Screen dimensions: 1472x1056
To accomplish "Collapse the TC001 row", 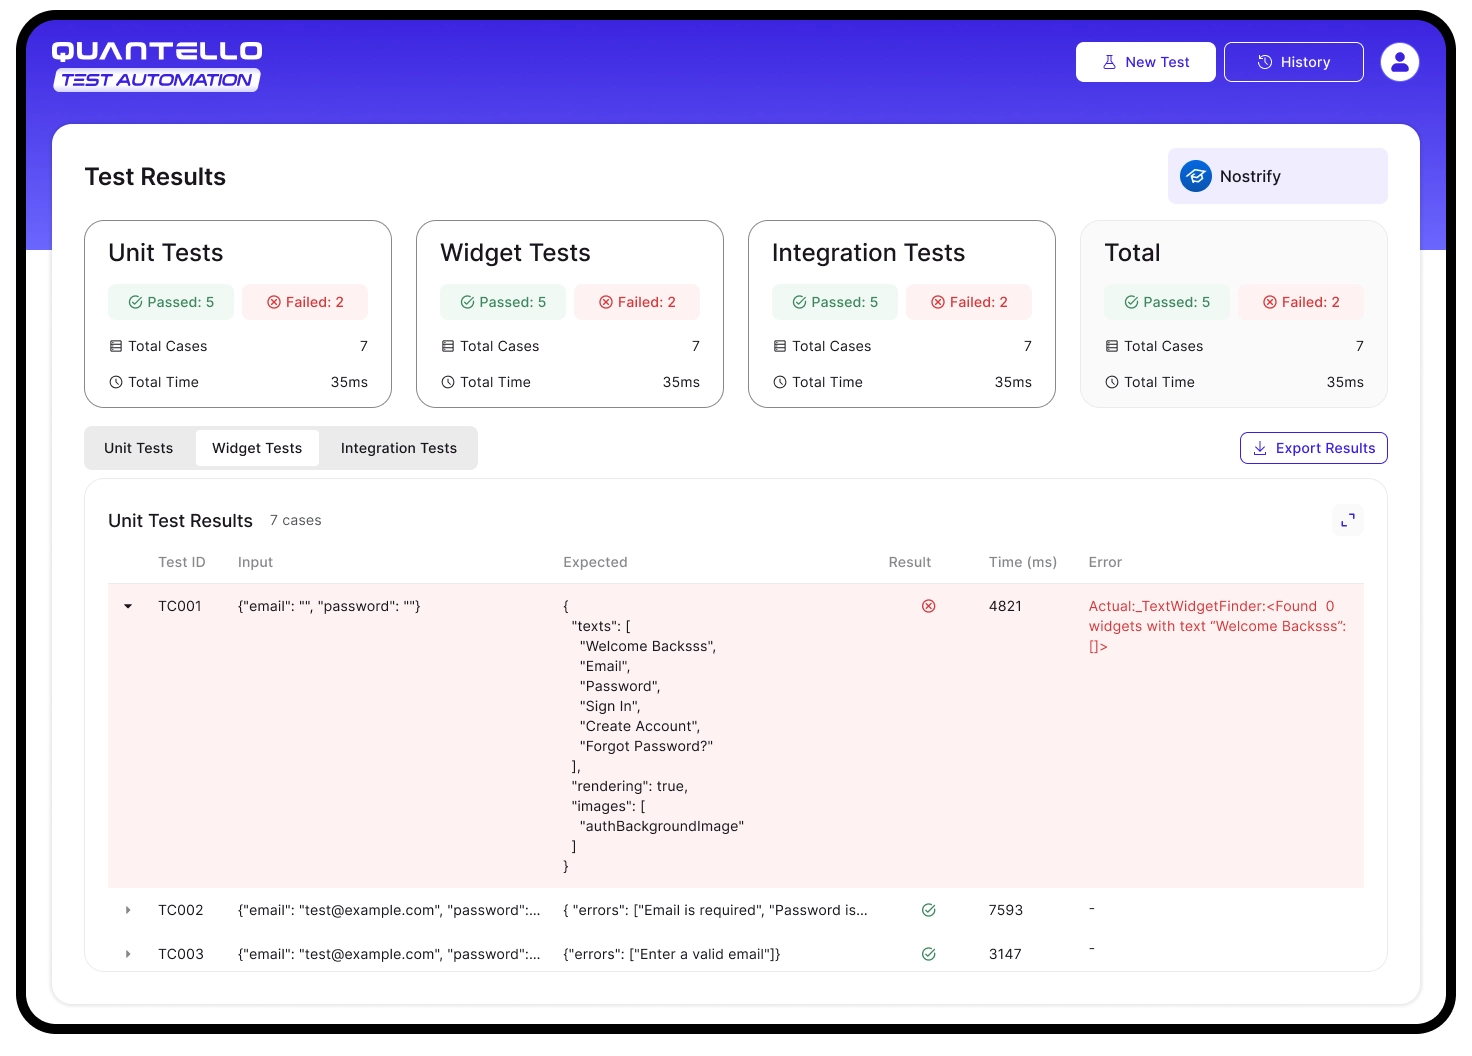I will click(128, 606).
